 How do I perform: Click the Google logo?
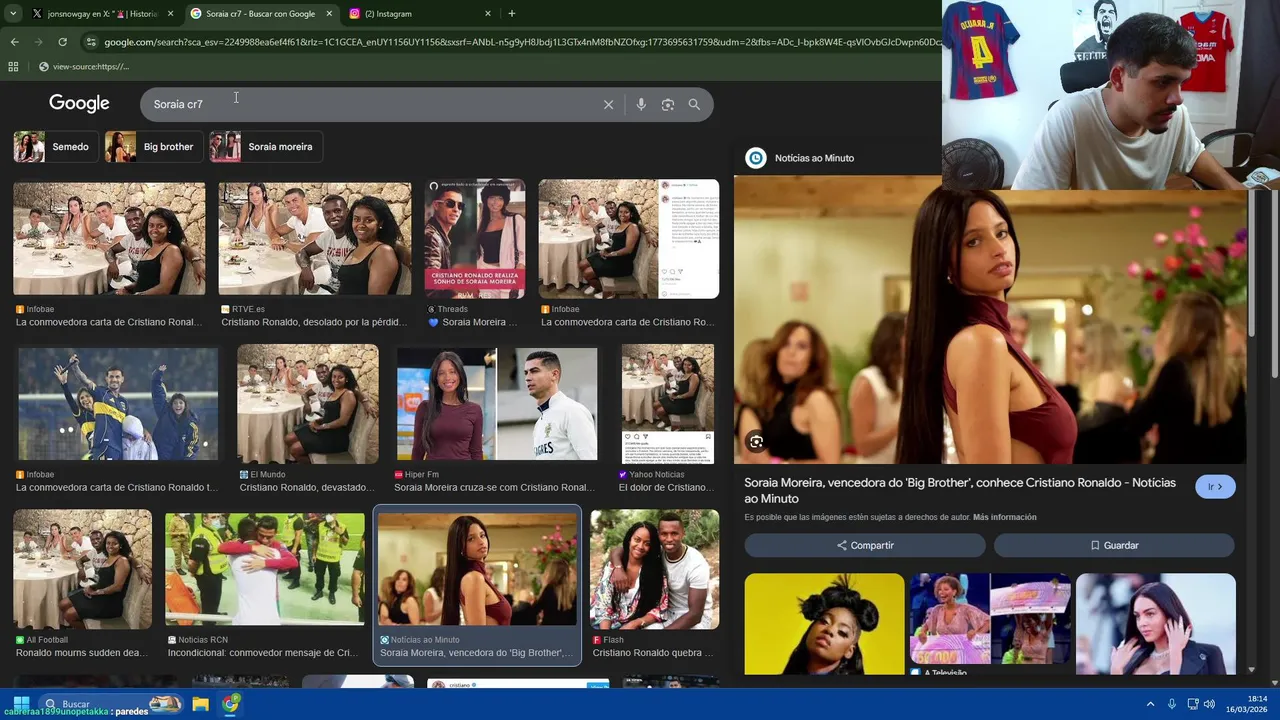(x=79, y=104)
